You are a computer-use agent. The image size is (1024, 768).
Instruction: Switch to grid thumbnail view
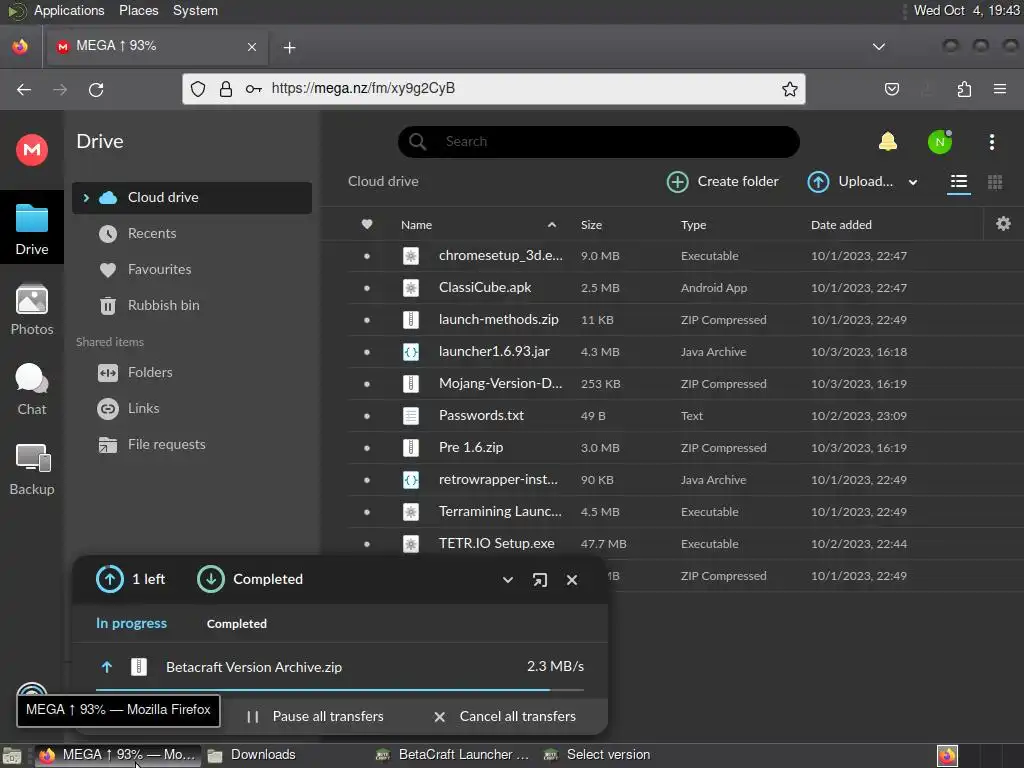tap(995, 182)
